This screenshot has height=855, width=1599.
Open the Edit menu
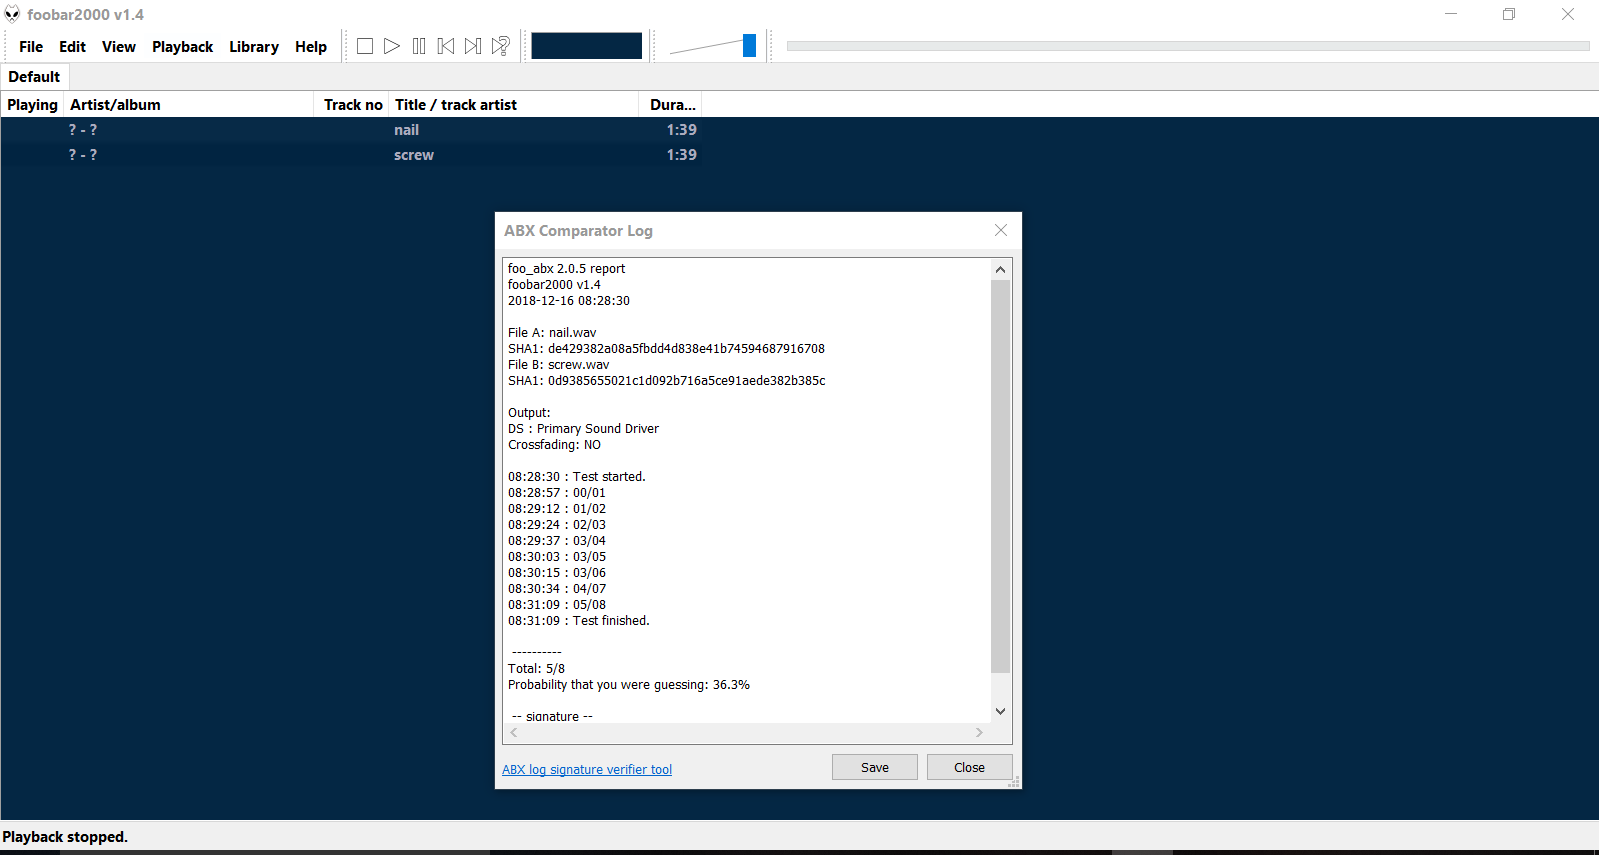(x=72, y=47)
